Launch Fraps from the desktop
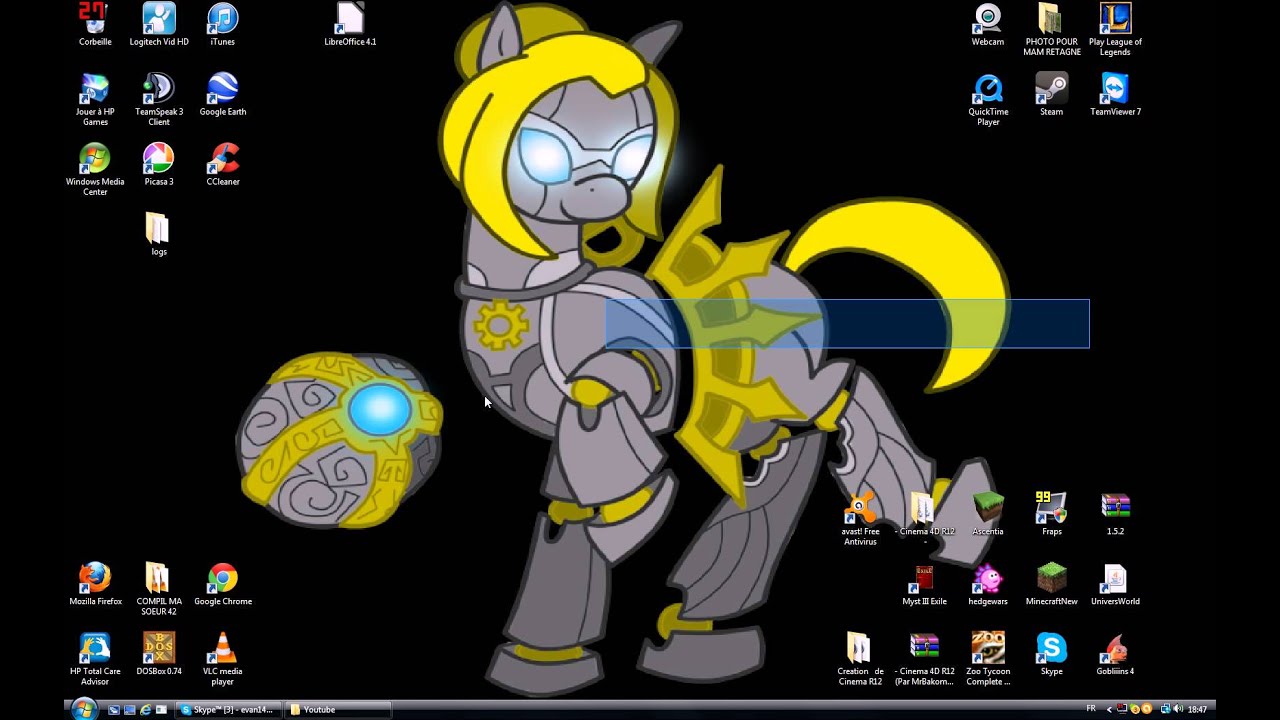The image size is (1280, 720). pos(1051,515)
